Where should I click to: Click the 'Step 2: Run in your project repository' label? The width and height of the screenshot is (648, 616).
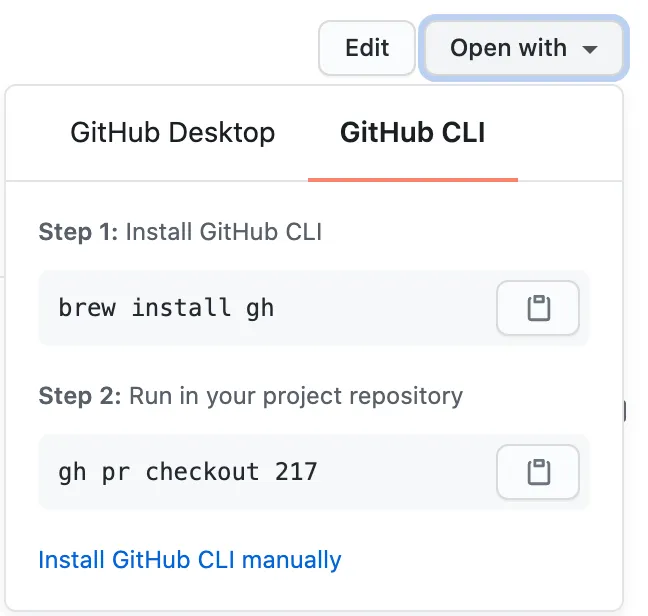coord(250,396)
